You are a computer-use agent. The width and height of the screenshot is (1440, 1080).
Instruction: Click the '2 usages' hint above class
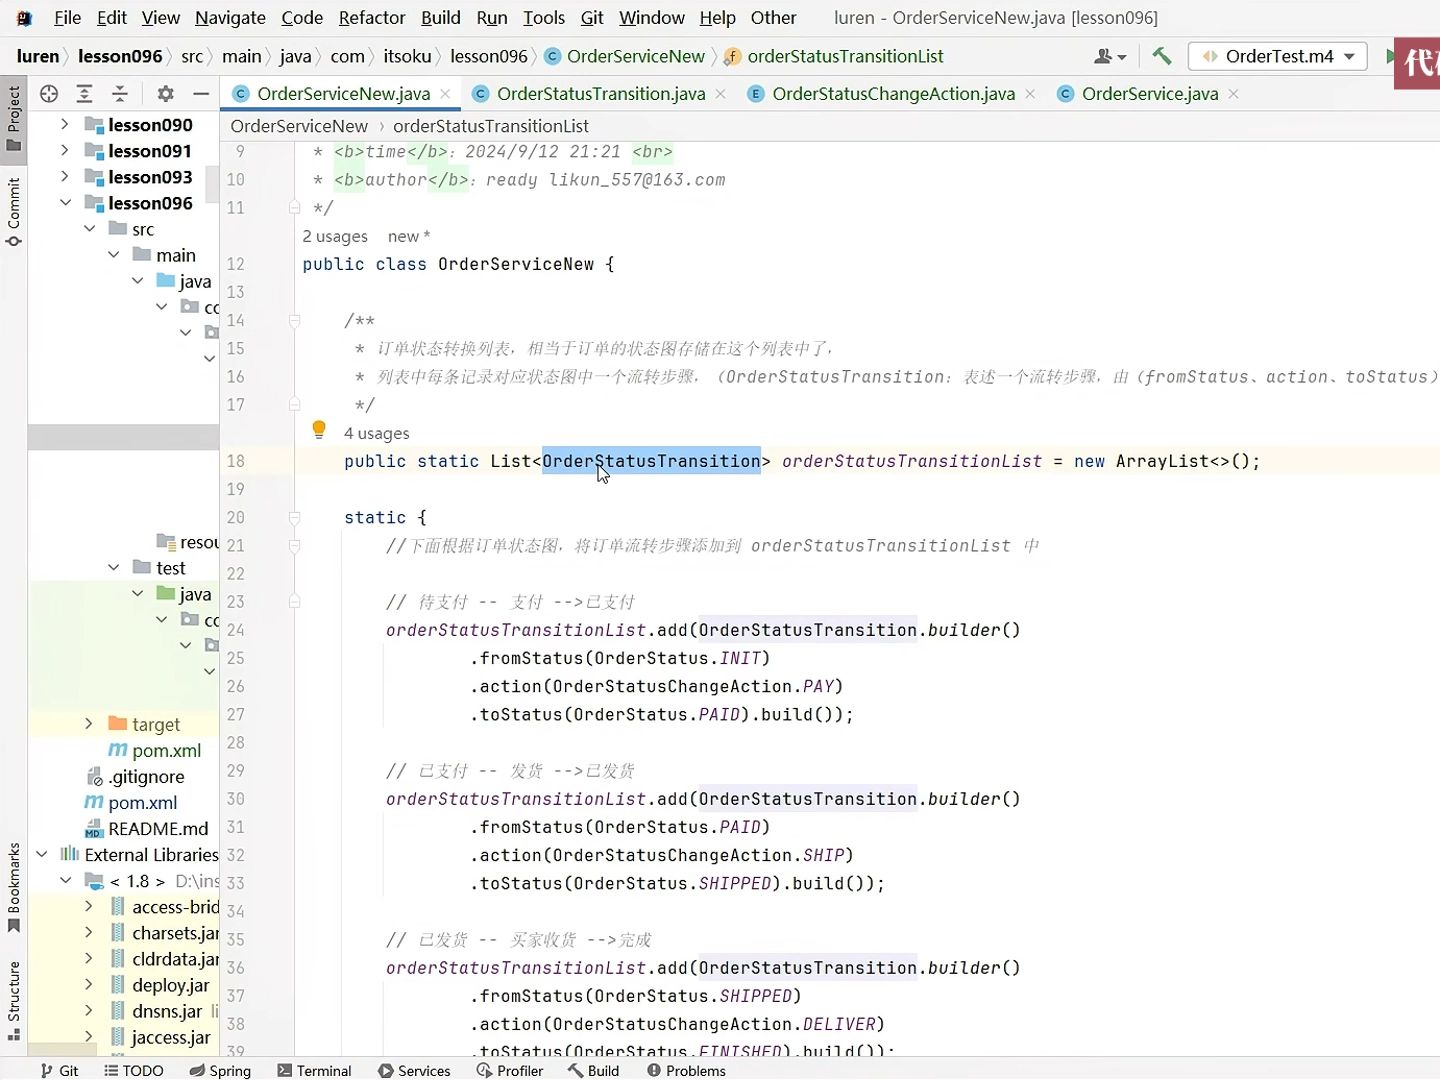[335, 236]
